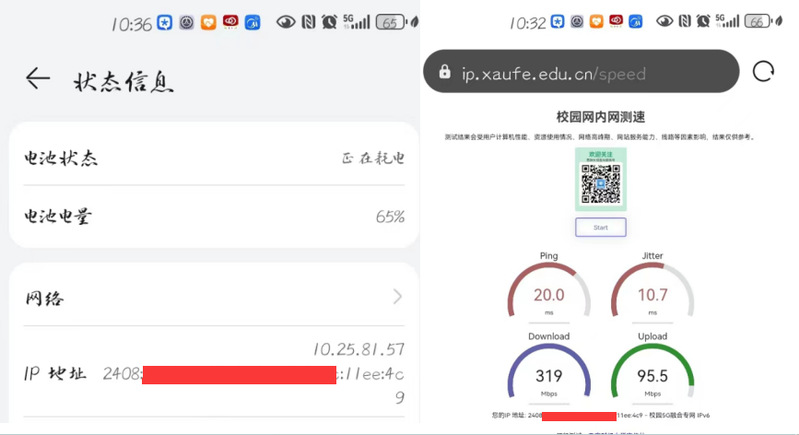Tap the ip.xaufe.edu.cn/speed address bar
Viewport: 799px width, 435px height.
pyautogui.click(x=581, y=71)
